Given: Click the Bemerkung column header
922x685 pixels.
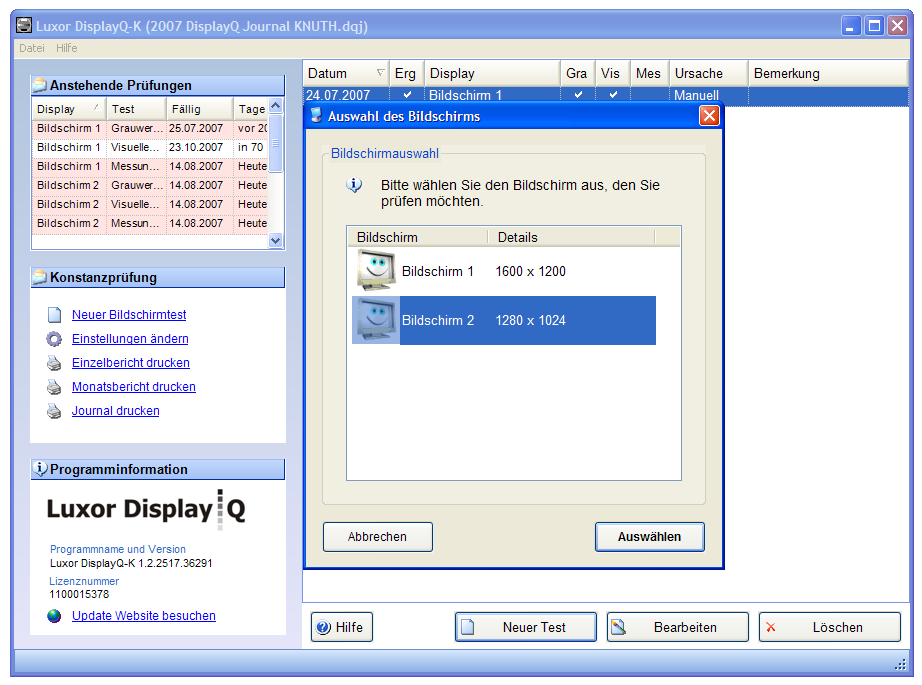Looking at the screenshot, I should [828, 73].
